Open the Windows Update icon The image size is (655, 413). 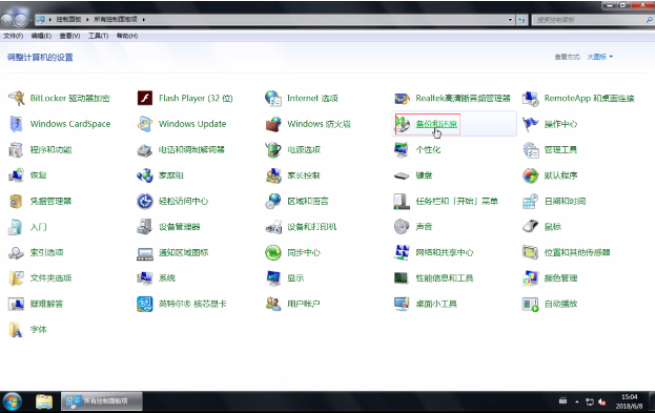(x=145, y=124)
